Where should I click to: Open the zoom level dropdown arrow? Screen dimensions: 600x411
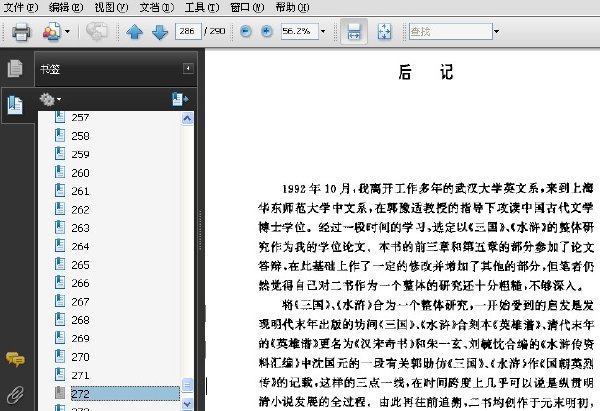(323, 31)
